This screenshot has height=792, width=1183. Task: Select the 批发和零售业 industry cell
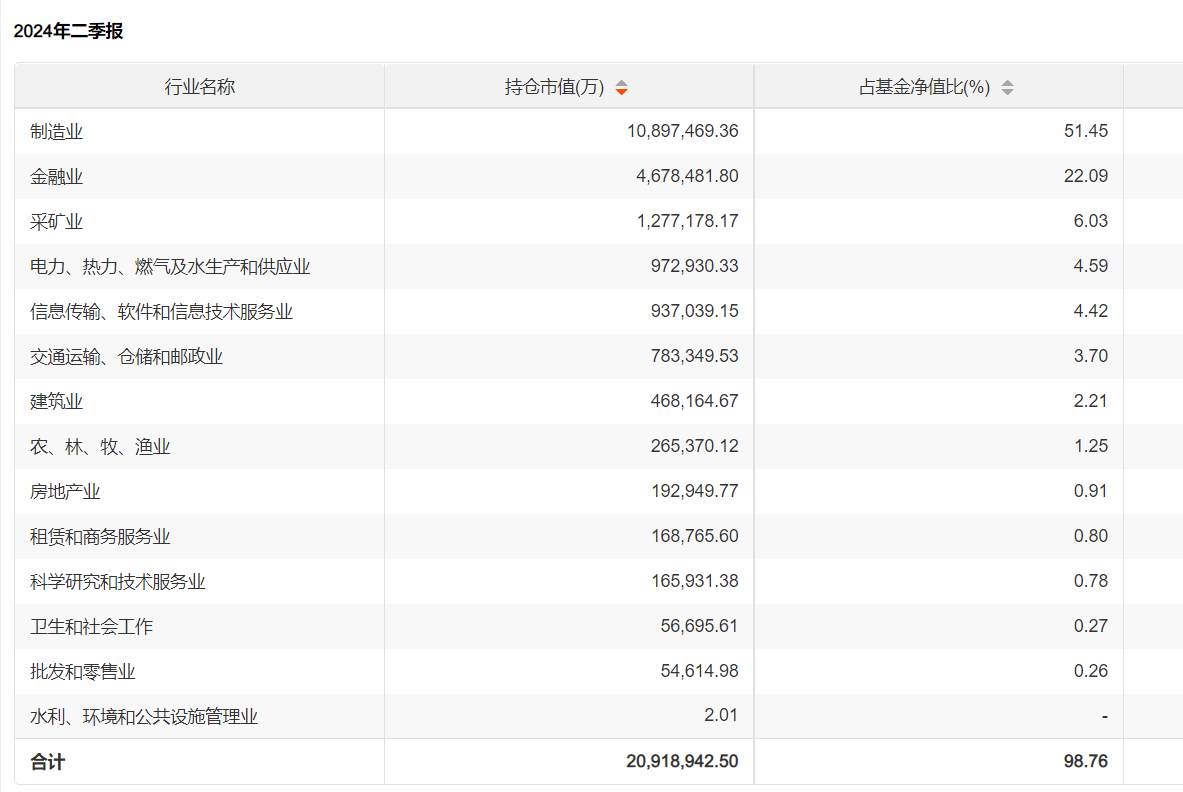click(x=83, y=672)
